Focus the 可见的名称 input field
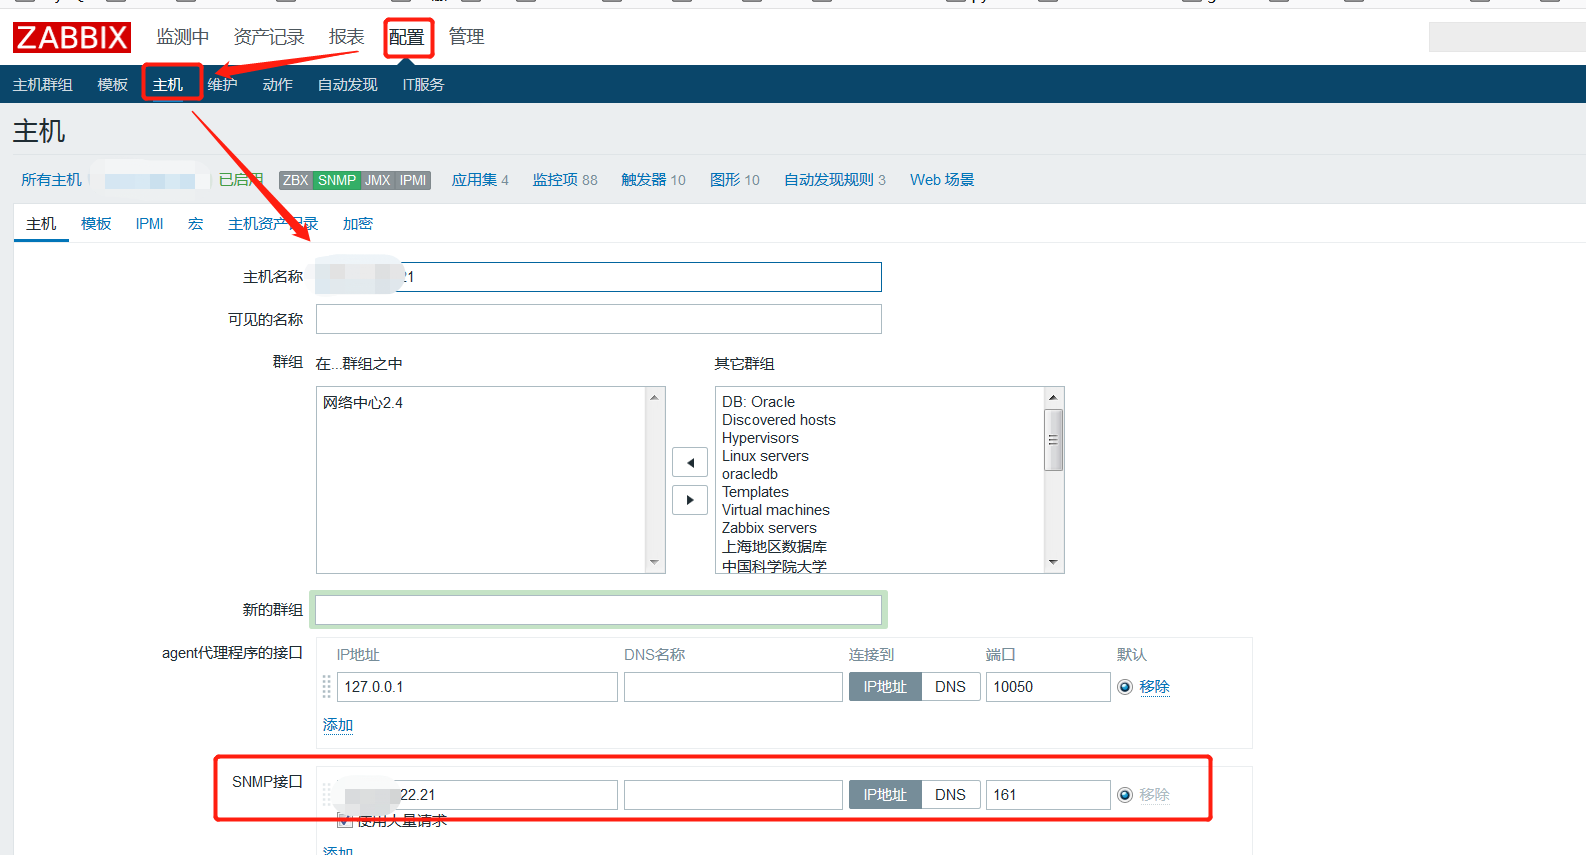This screenshot has width=1586, height=855. (x=598, y=319)
